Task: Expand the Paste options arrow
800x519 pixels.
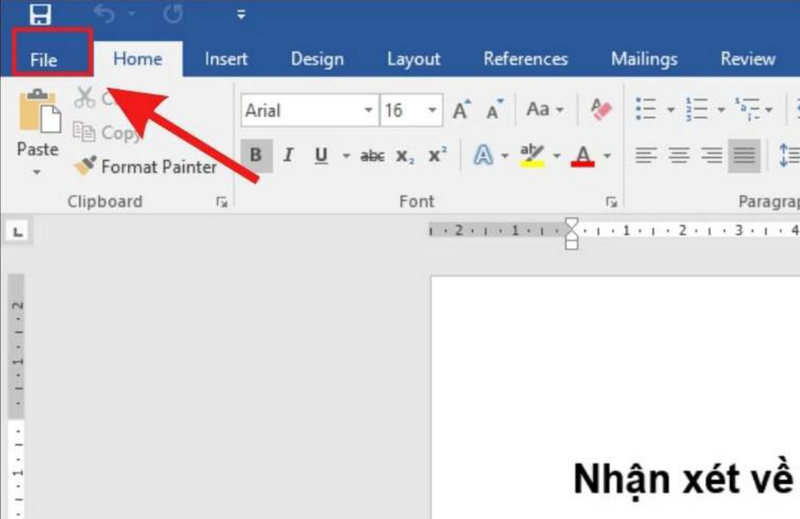Action: click(37, 172)
